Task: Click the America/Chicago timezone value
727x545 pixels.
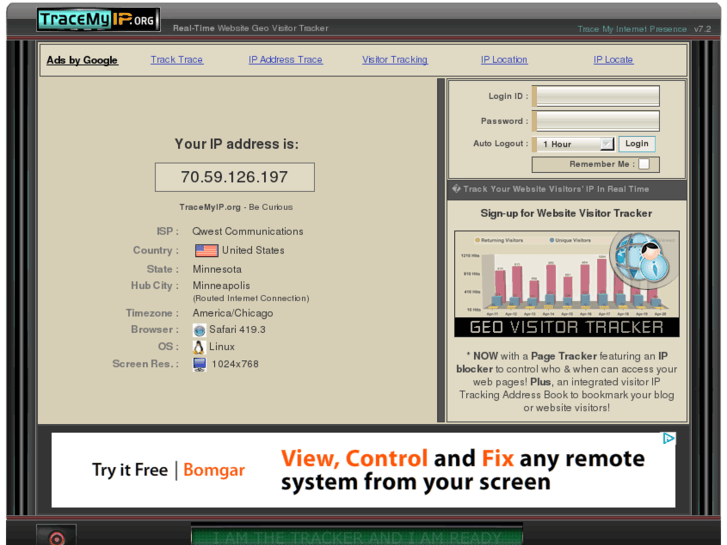Action: tap(233, 313)
